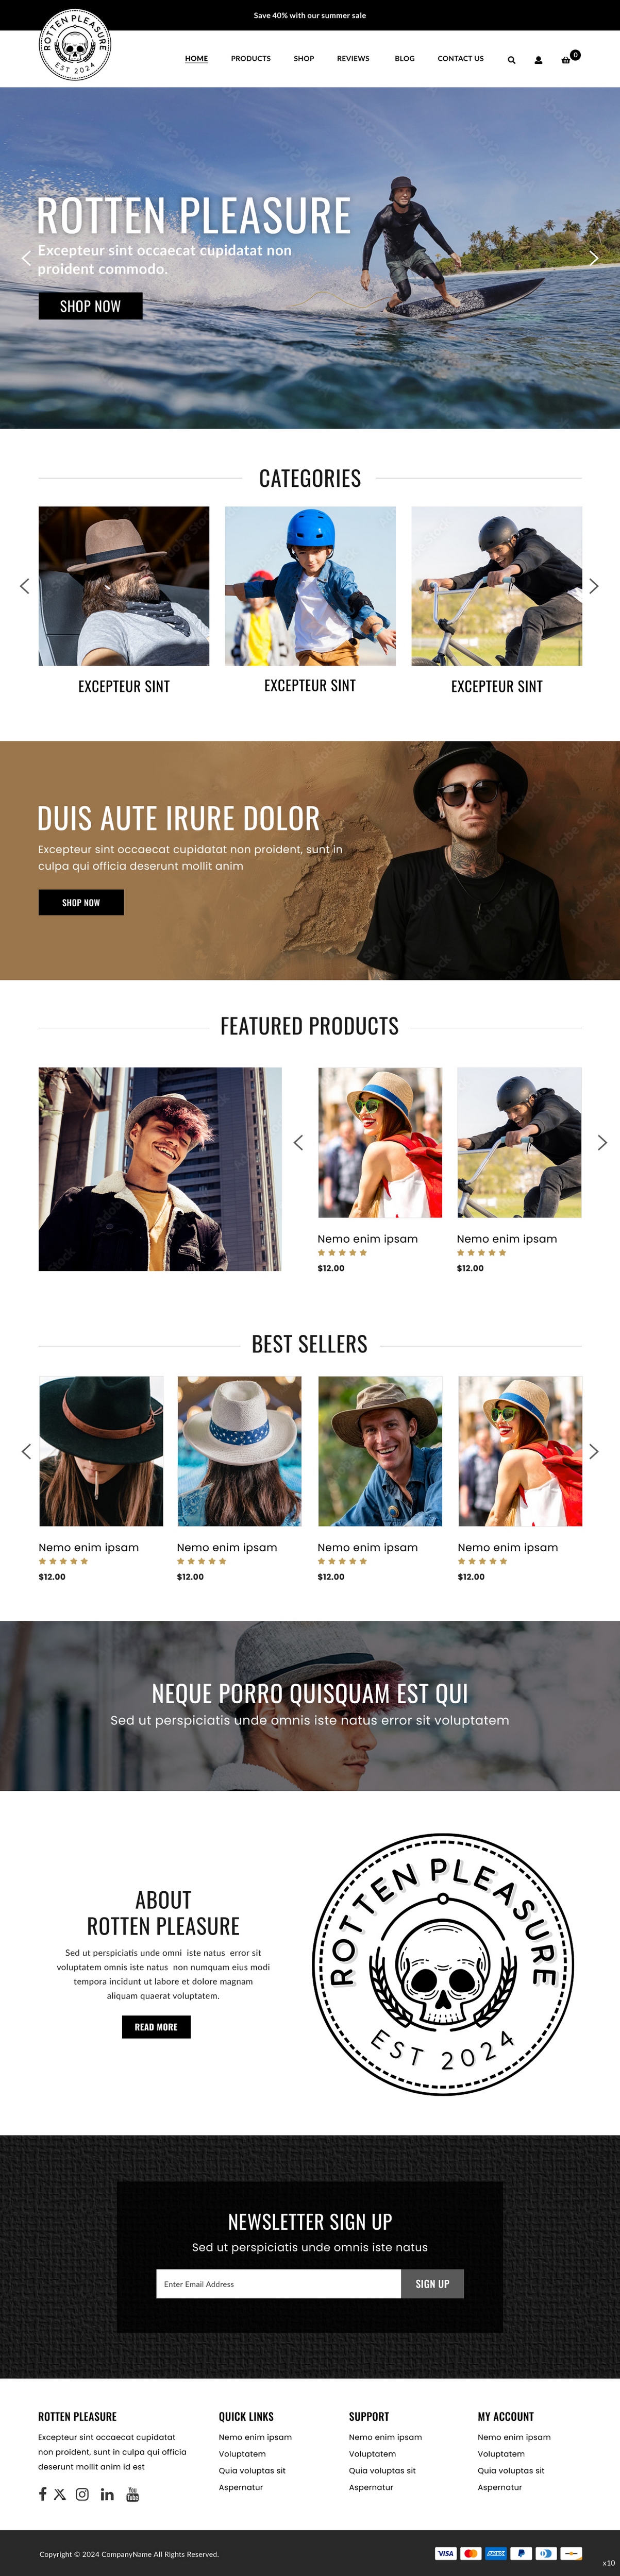Open the X (Twitter) footer icon
Image resolution: width=620 pixels, height=2576 pixels.
pyautogui.click(x=60, y=2494)
